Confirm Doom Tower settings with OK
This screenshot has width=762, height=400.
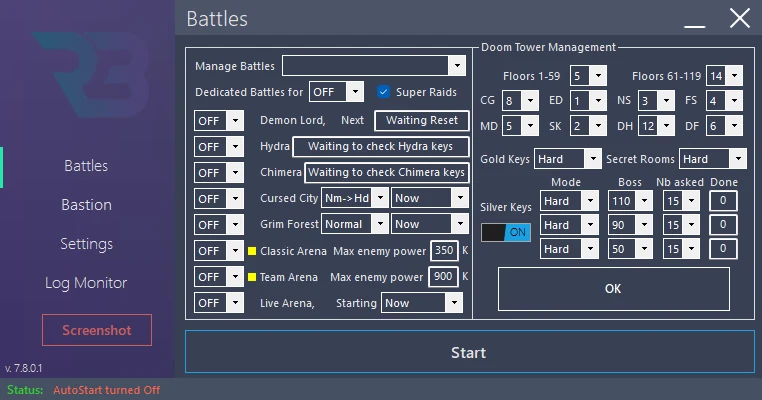613,289
